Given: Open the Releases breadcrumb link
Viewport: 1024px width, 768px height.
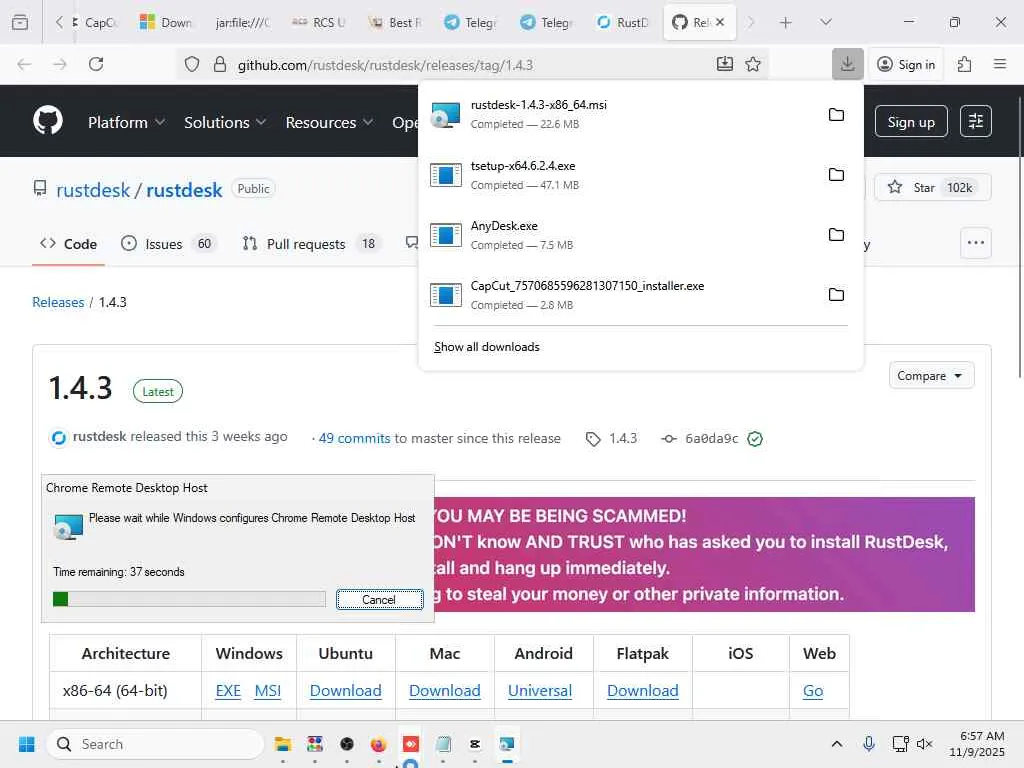Looking at the screenshot, I should 58,302.
